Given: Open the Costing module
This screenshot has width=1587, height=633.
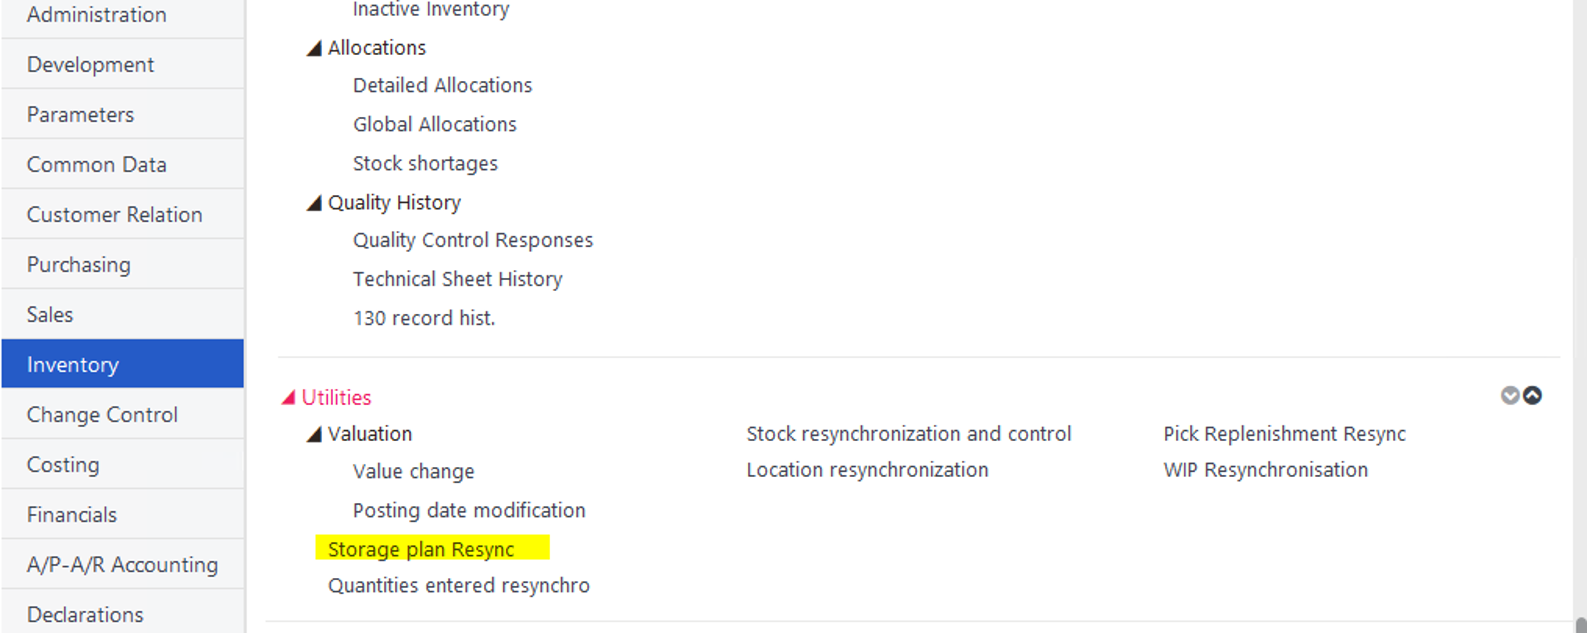Looking at the screenshot, I should tap(123, 464).
